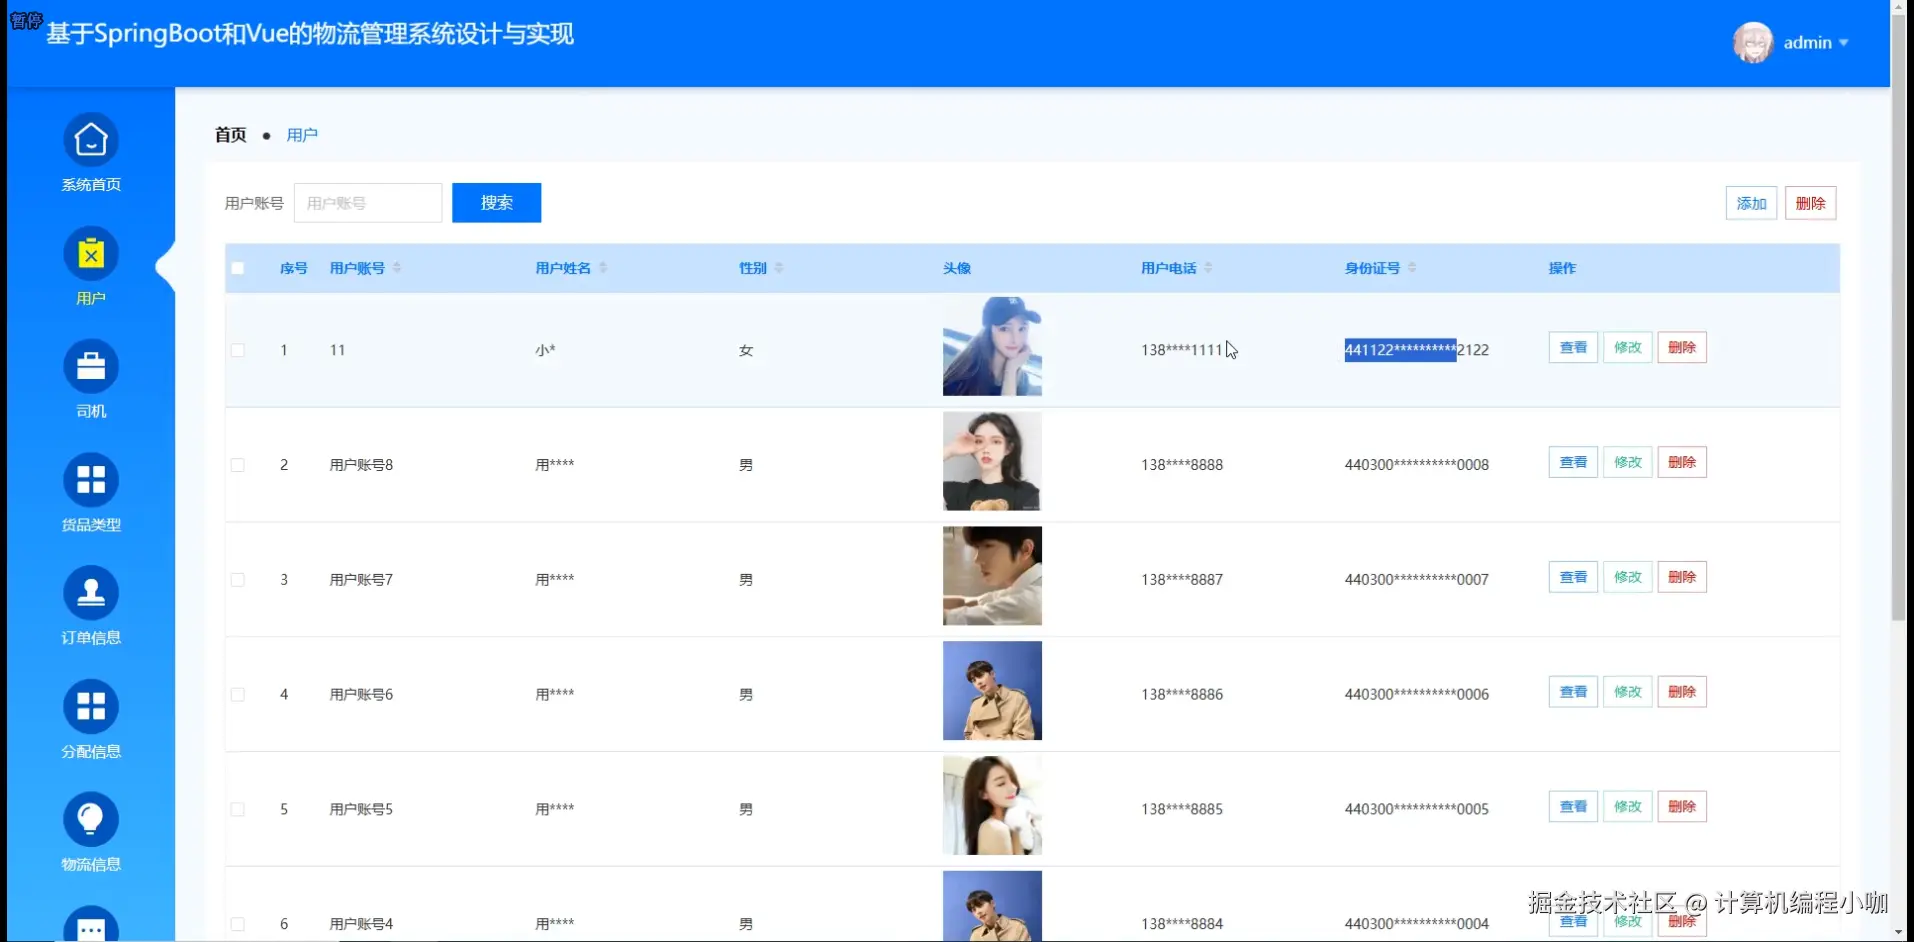This screenshot has width=1914, height=942.
Task: Click the admin avatar picture
Action: pyautogui.click(x=1753, y=42)
